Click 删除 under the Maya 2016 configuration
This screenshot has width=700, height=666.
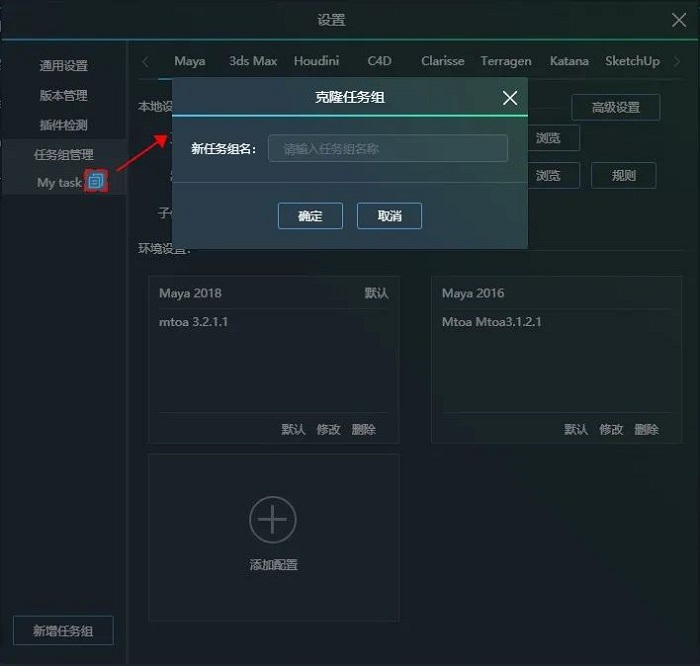tap(646, 429)
